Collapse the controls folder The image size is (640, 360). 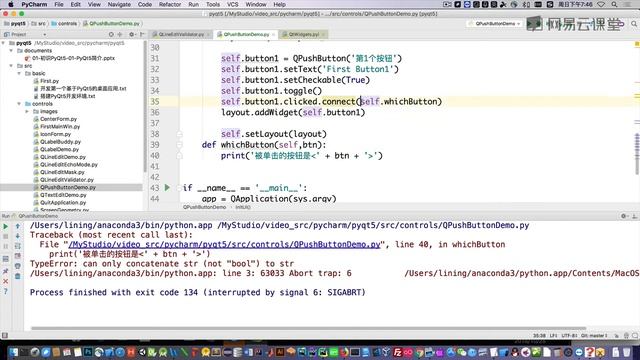19,104
